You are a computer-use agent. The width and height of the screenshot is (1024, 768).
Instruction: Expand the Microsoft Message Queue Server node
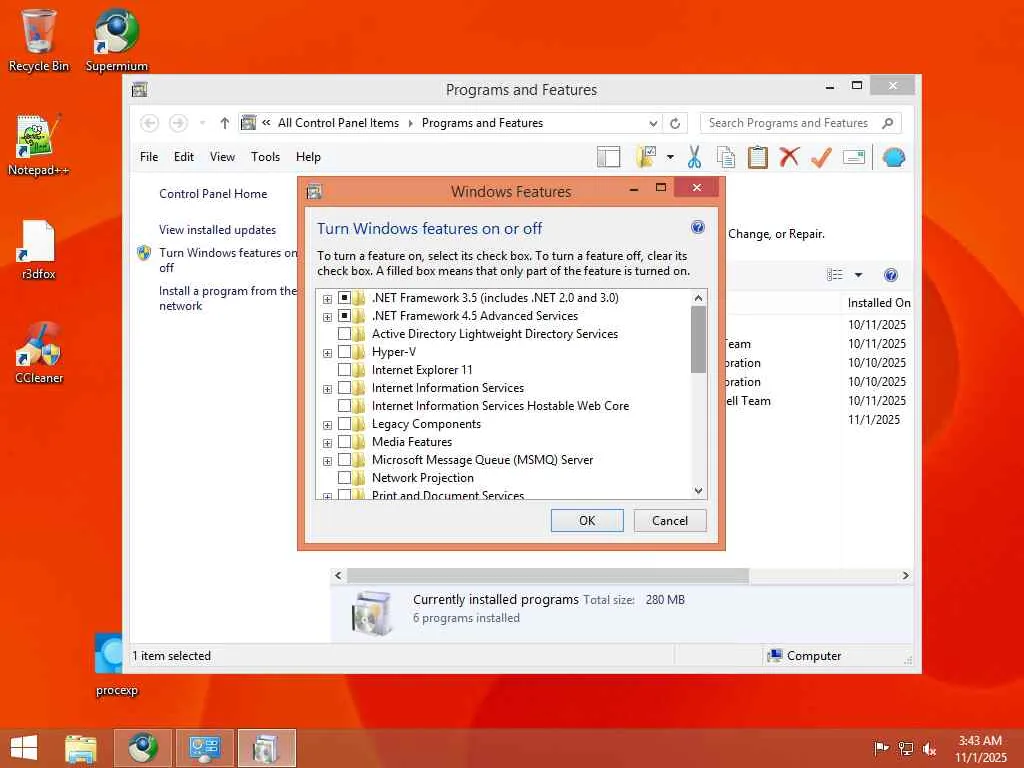[x=327, y=461]
